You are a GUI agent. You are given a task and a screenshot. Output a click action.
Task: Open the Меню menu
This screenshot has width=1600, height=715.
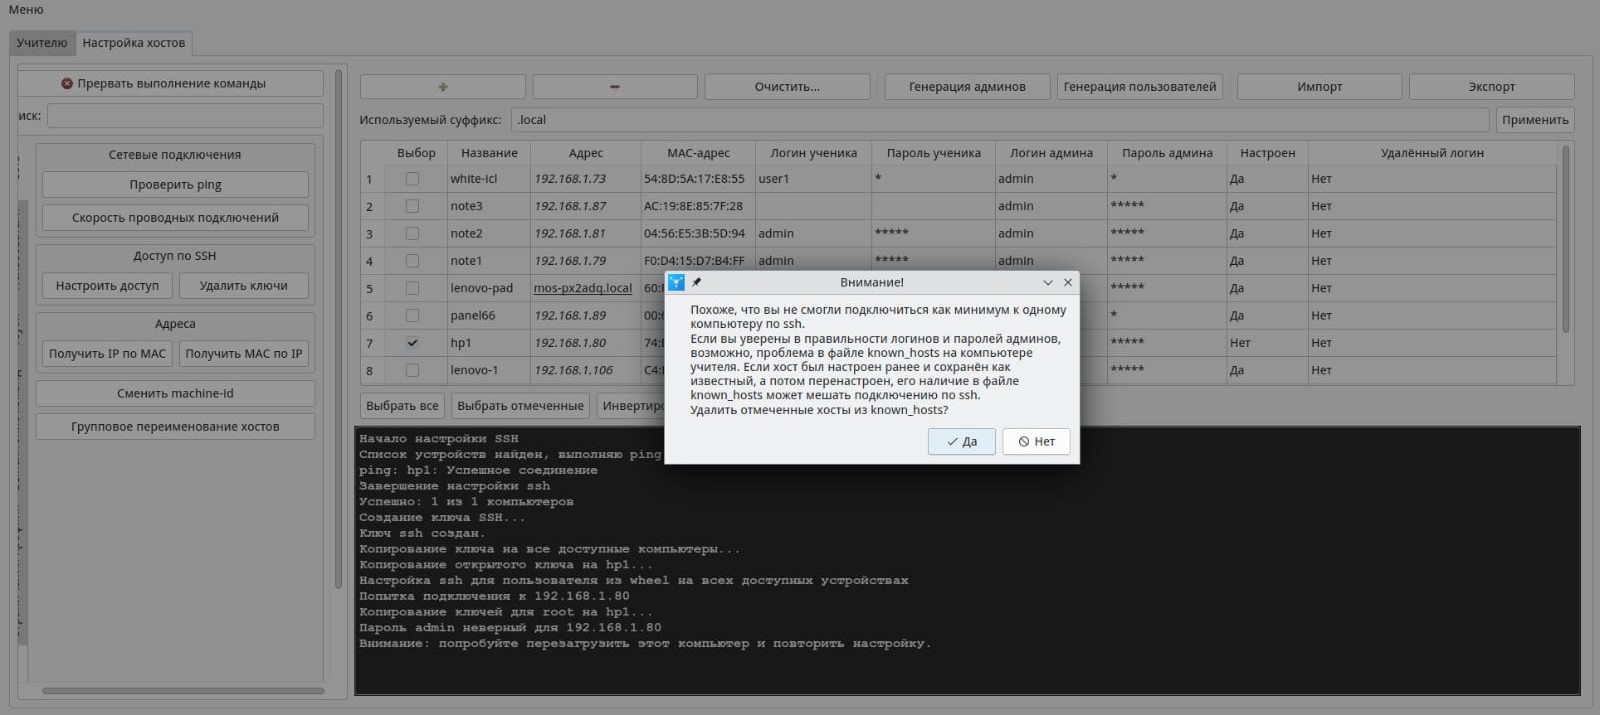click(26, 10)
